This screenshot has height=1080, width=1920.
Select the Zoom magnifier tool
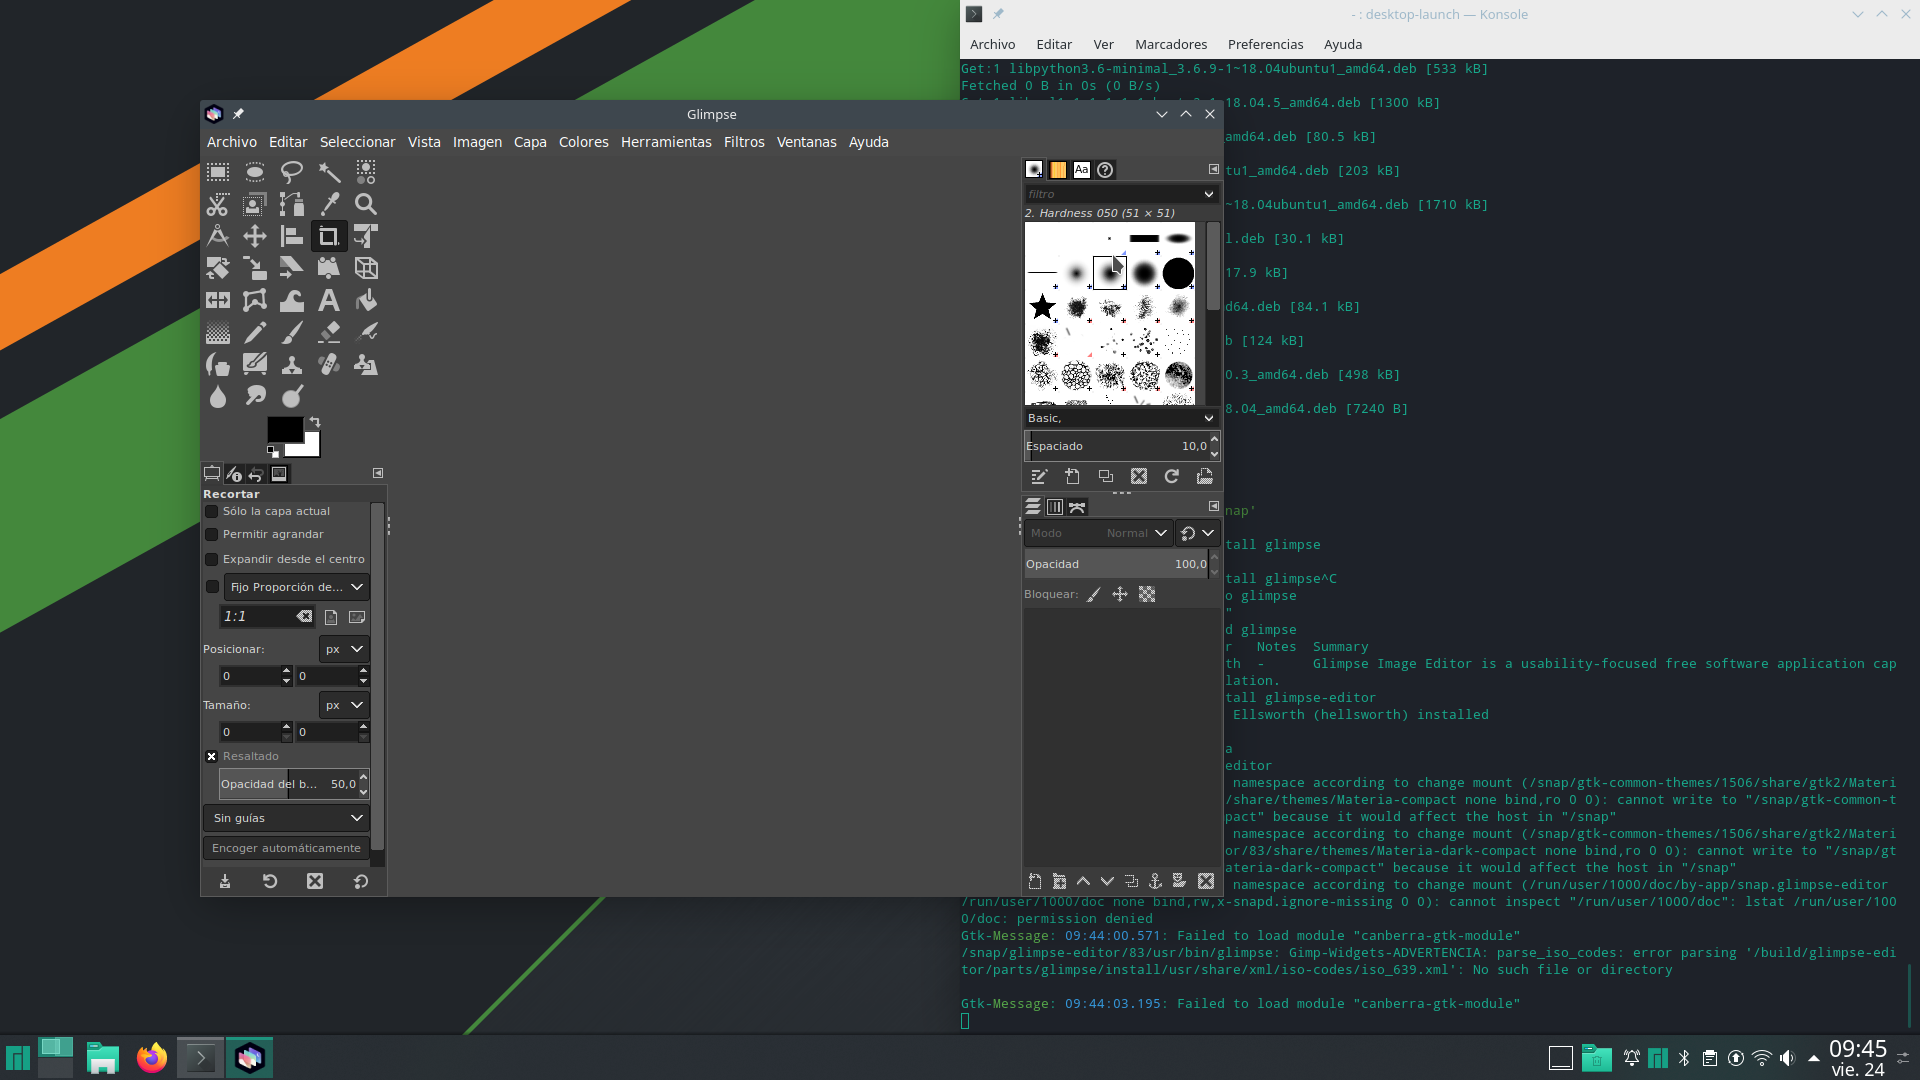[365, 204]
